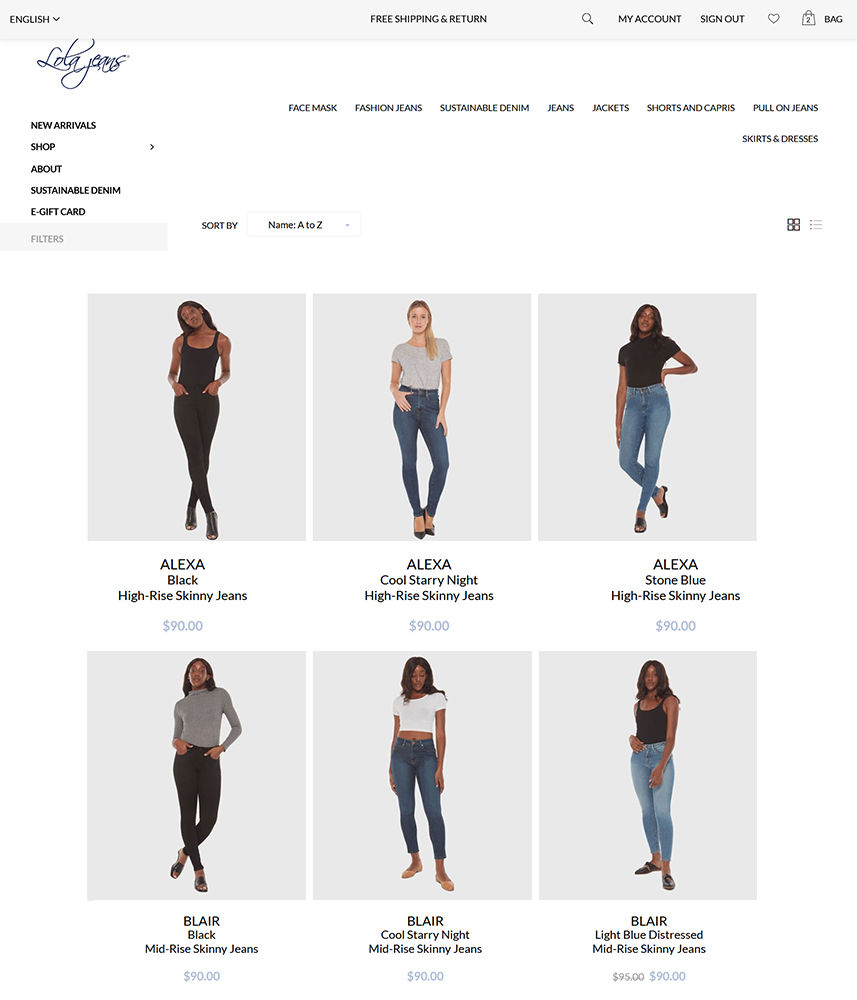857x1000 pixels.
Task: Open the Sort By Name dropdown
Action: [304, 224]
